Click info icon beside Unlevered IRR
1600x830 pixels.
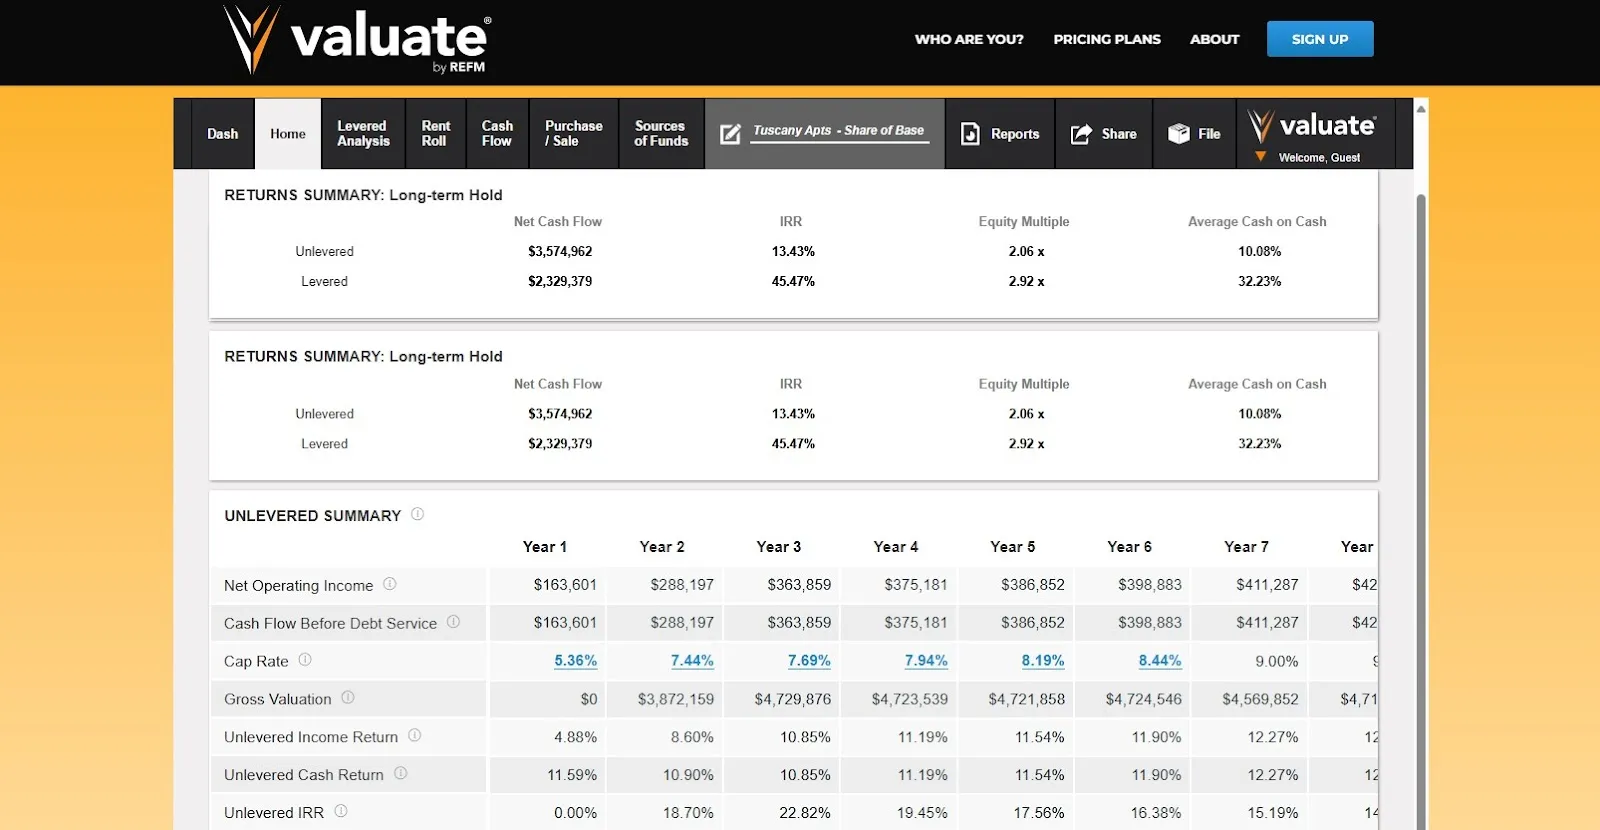pos(341,811)
